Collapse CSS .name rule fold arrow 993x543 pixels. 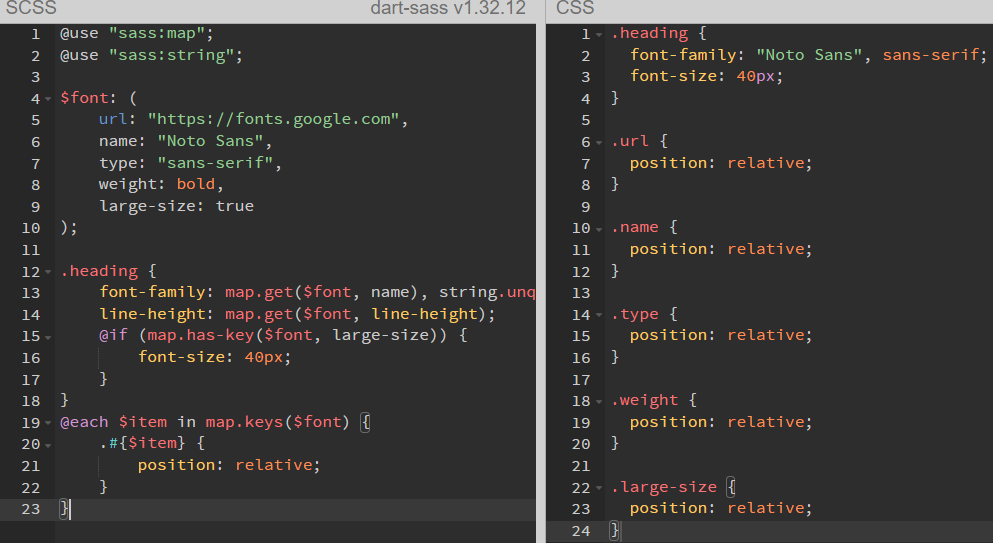599,229
